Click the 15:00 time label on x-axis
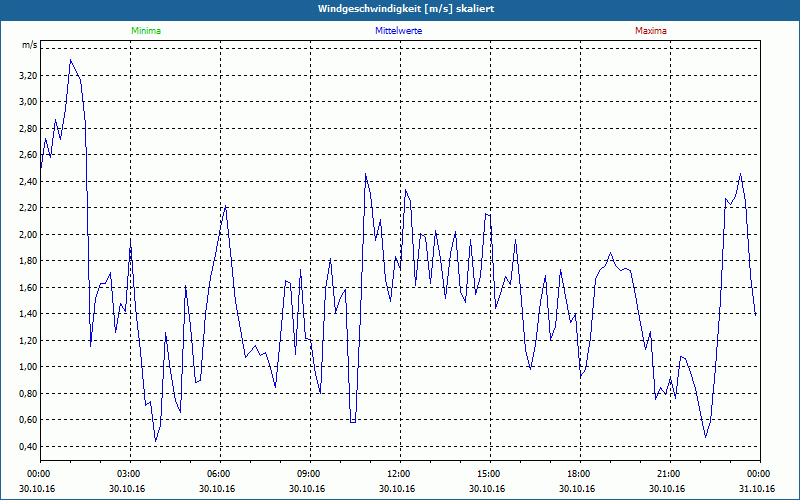800x500 pixels. tap(490, 474)
